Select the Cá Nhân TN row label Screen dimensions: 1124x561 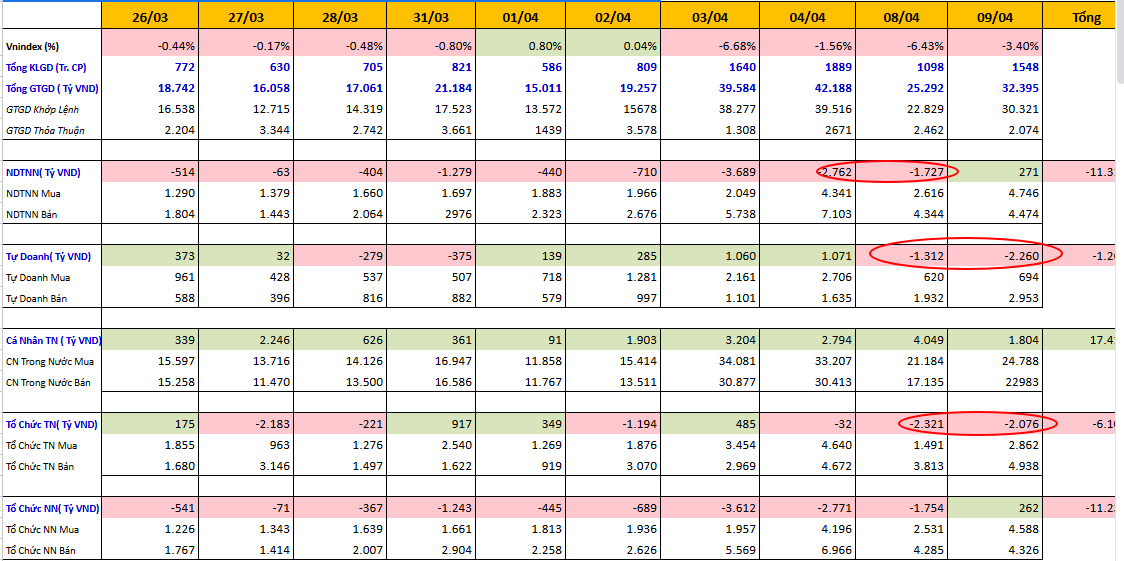(x=51, y=340)
